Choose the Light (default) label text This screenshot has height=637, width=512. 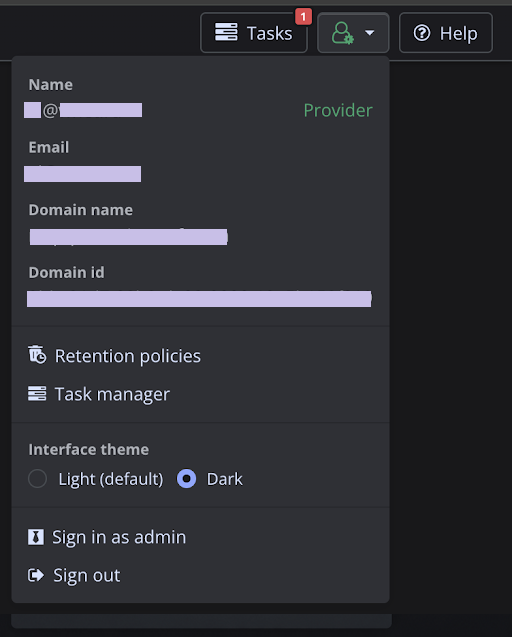[x=111, y=479]
